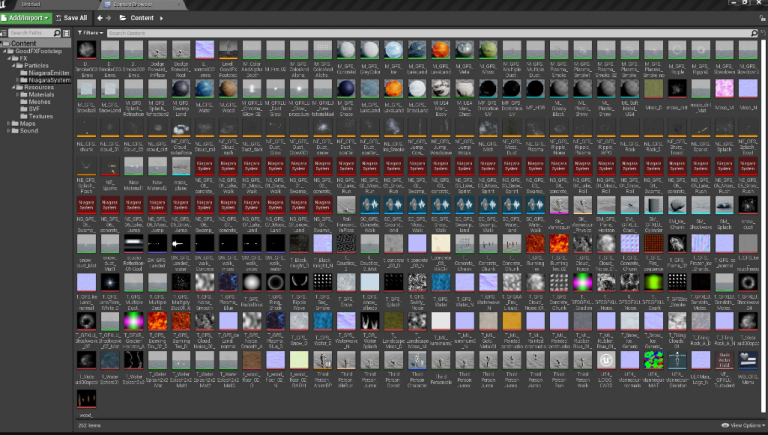Select the brown M_GFS_Wood sphere material

point(228,89)
